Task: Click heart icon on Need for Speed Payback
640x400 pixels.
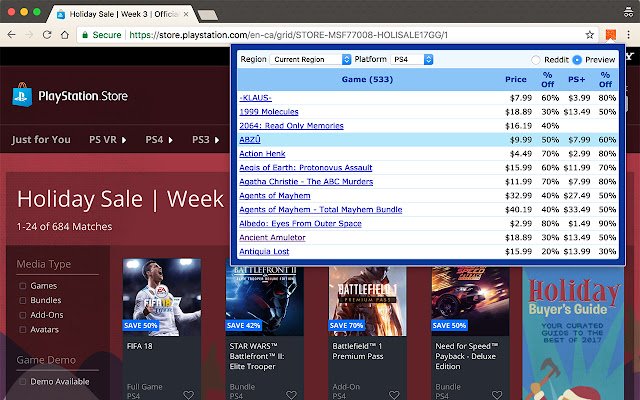Action: [497, 394]
